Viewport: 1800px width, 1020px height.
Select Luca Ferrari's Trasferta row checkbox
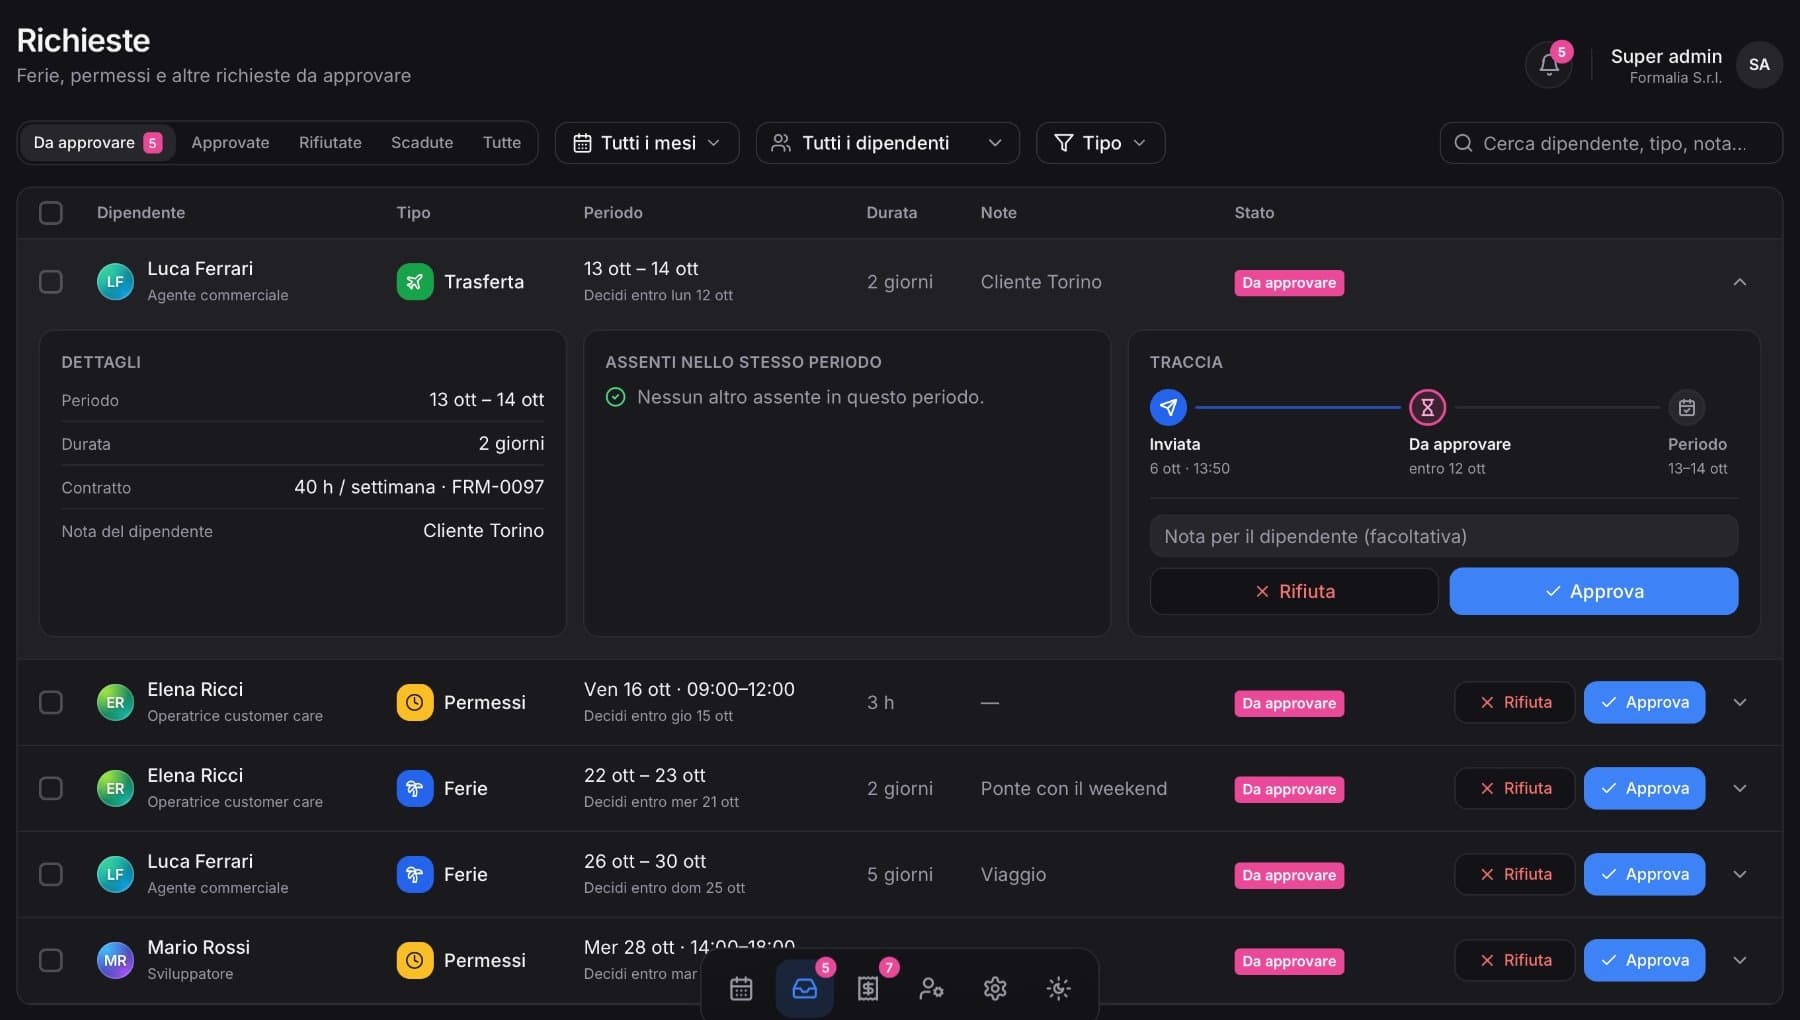click(x=51, y=282)
